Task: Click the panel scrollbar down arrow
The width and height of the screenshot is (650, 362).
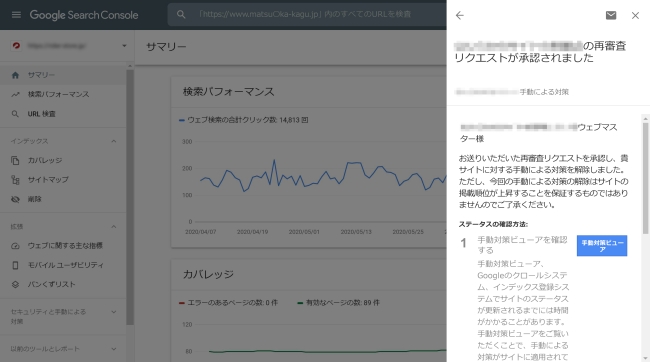Action: point(645,358)
